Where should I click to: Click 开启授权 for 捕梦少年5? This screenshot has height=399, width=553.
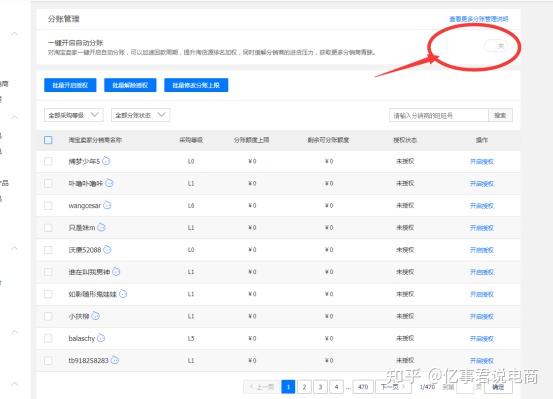click(482, 162)
